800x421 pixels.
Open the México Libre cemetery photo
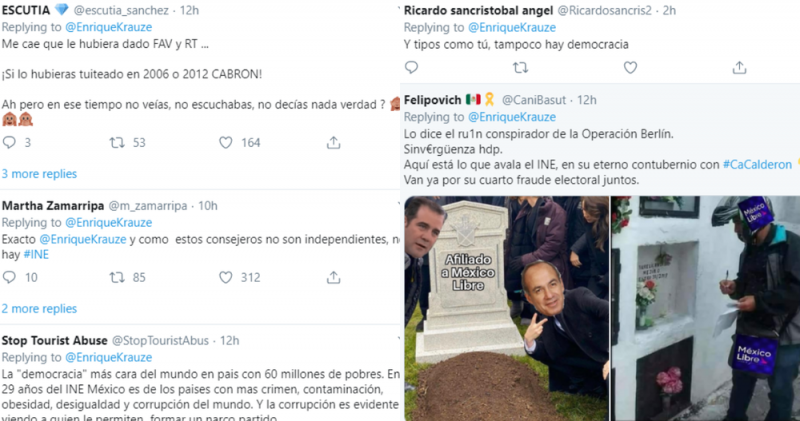[706, 308]
